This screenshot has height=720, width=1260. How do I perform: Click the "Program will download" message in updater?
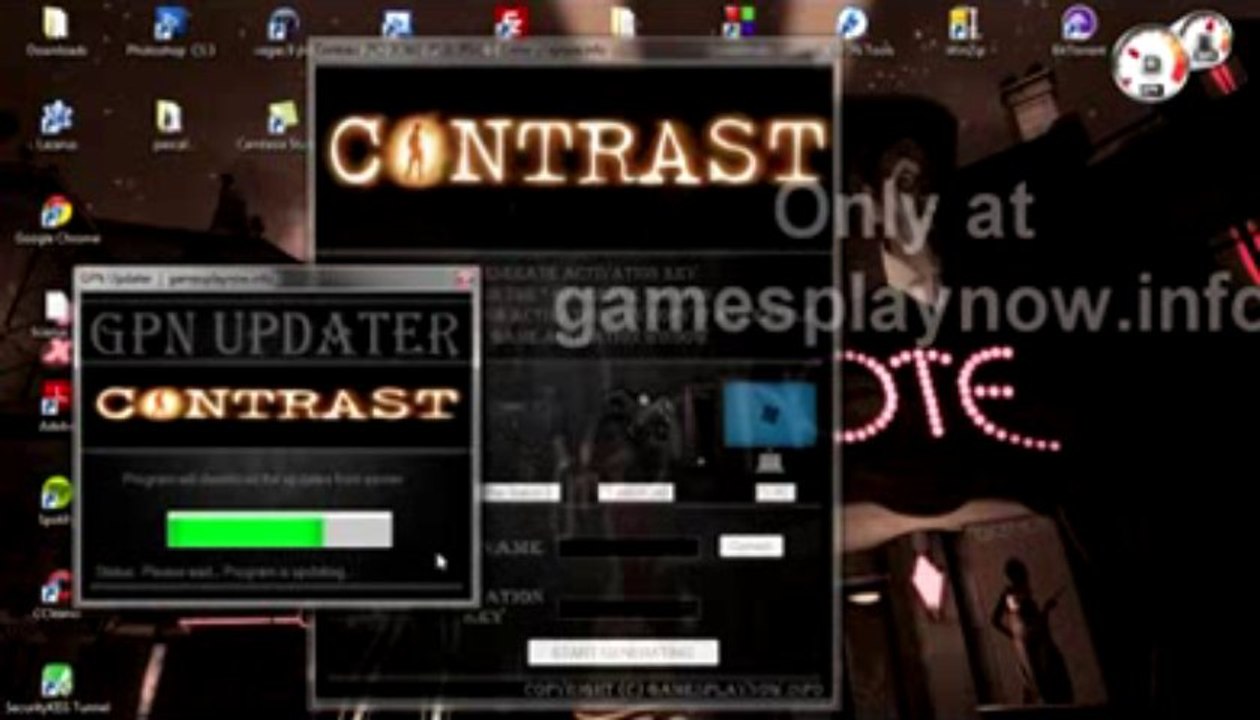(263, 479)
